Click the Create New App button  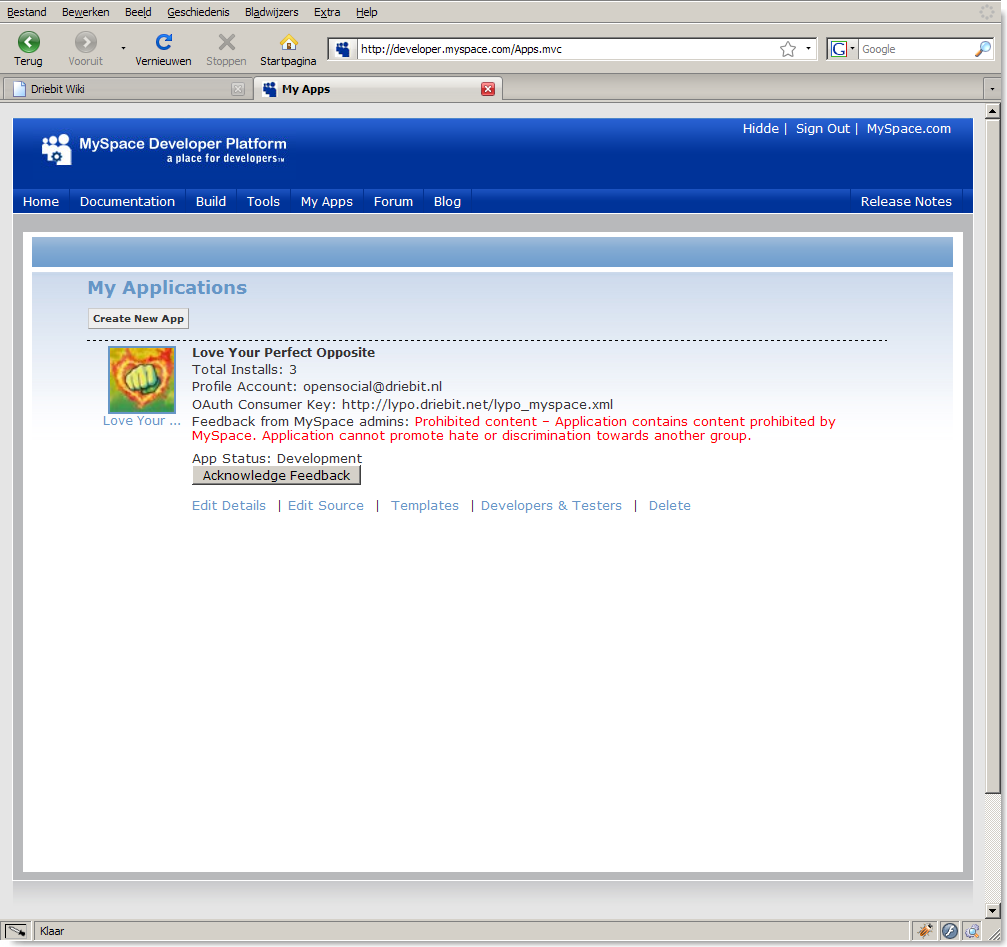[x=138, y=319]
